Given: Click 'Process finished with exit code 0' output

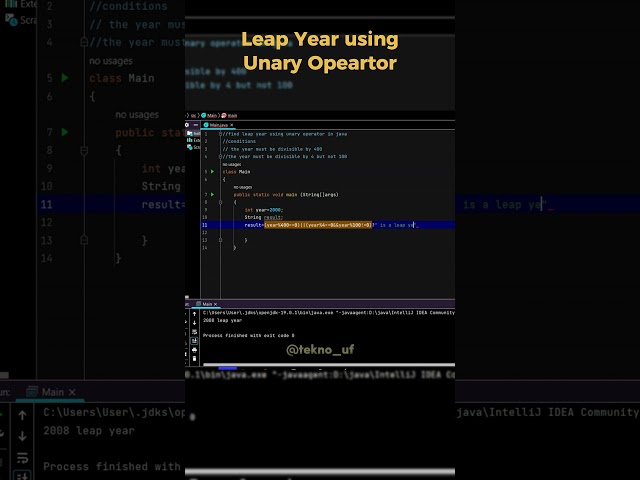Looking at the screenshot, I should point(249,336).
